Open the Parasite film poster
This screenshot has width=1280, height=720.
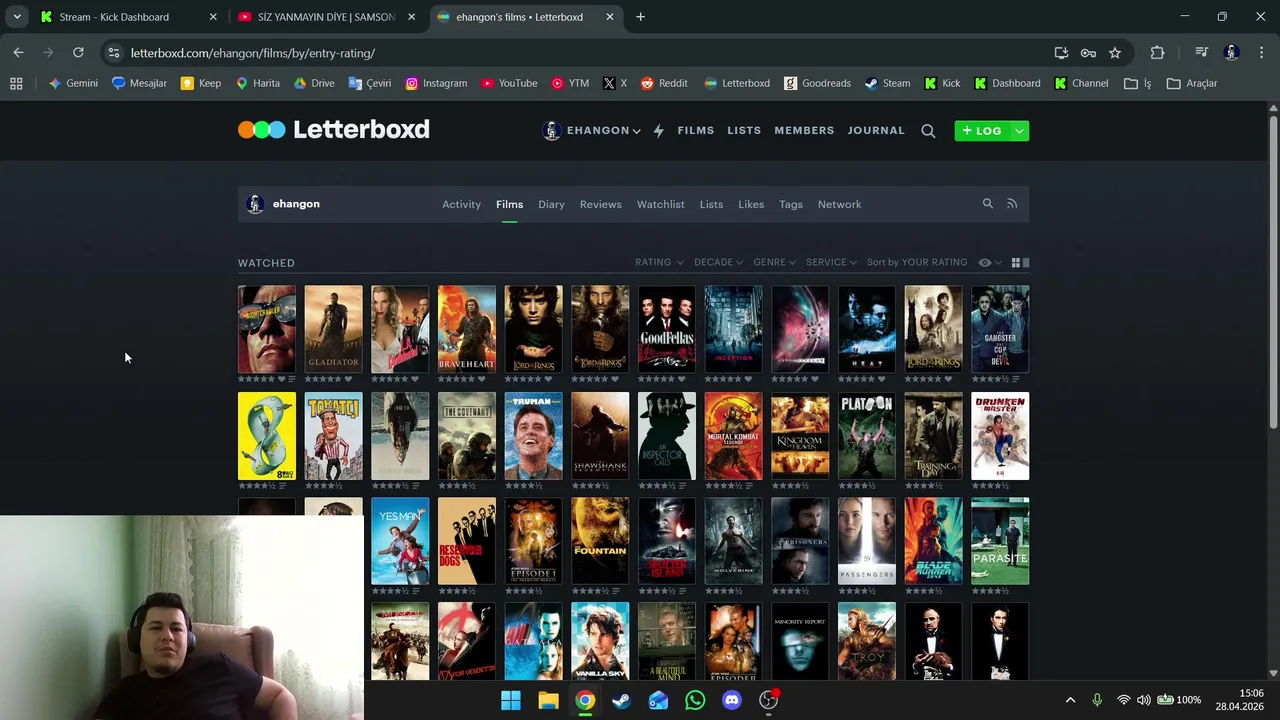[x=1000, y=541]
